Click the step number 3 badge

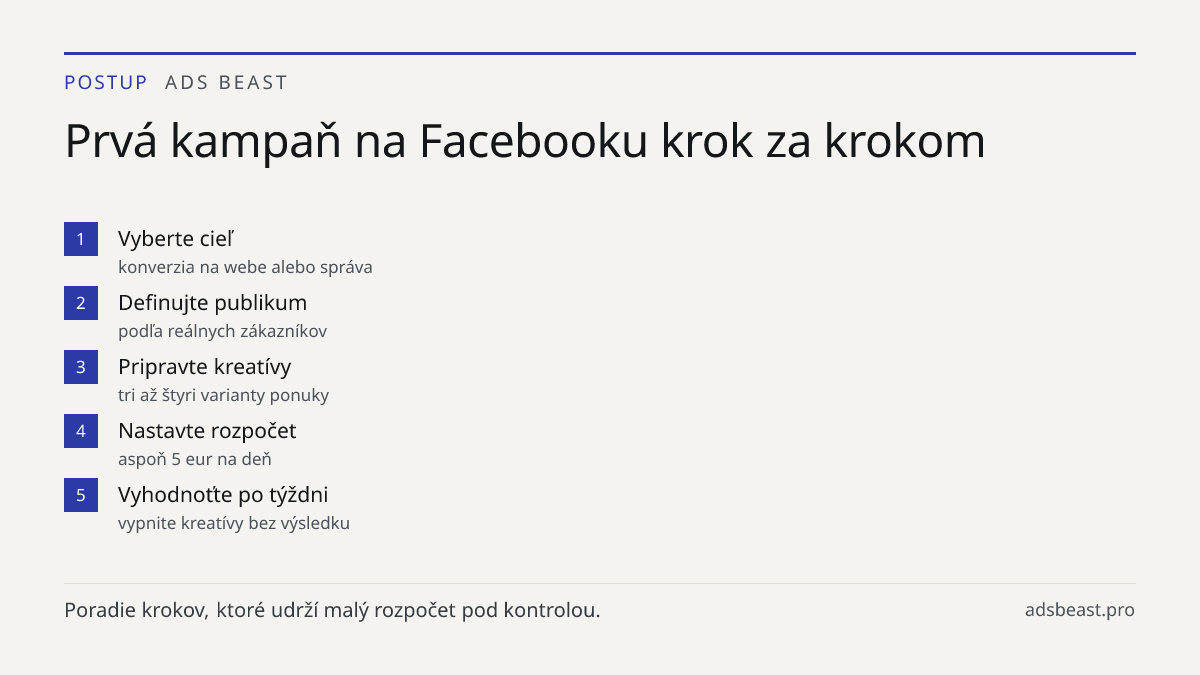(x=81, y=367)
